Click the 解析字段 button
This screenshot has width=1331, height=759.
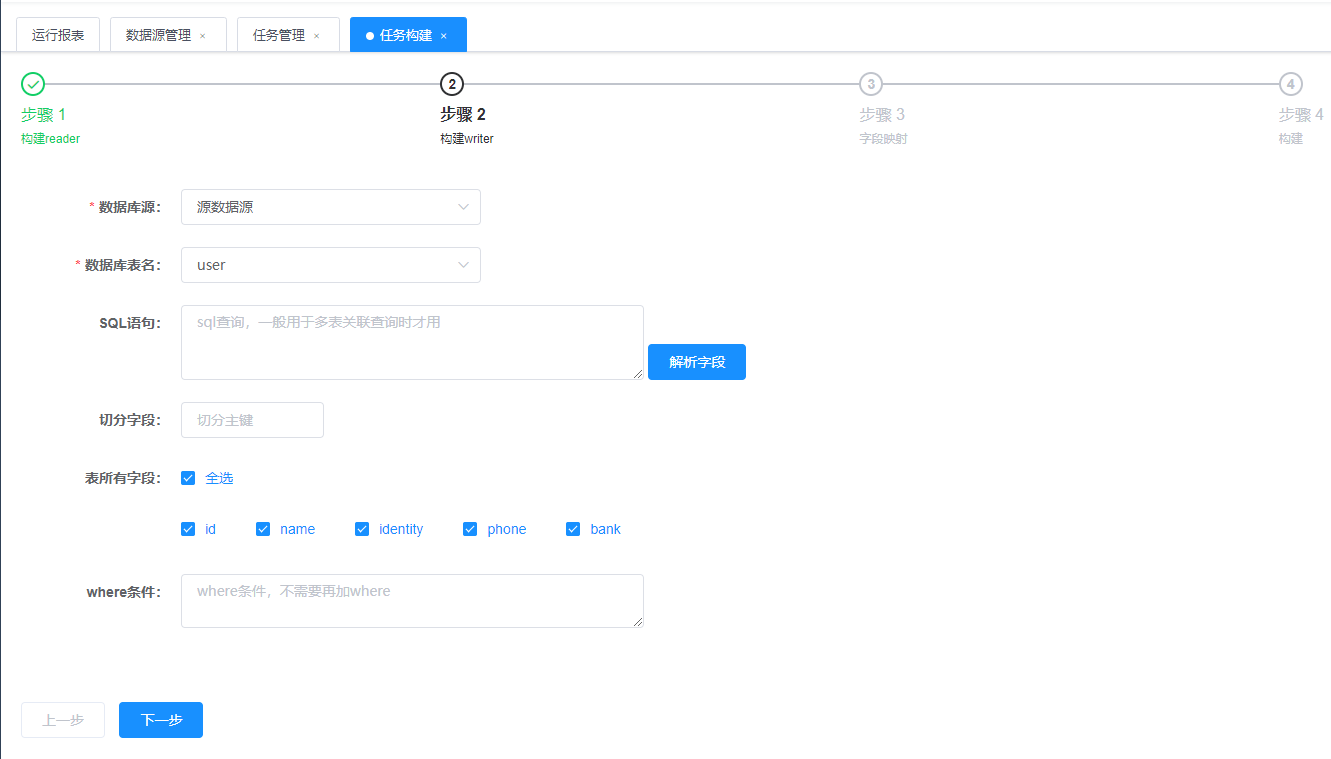tap(697, 362)
